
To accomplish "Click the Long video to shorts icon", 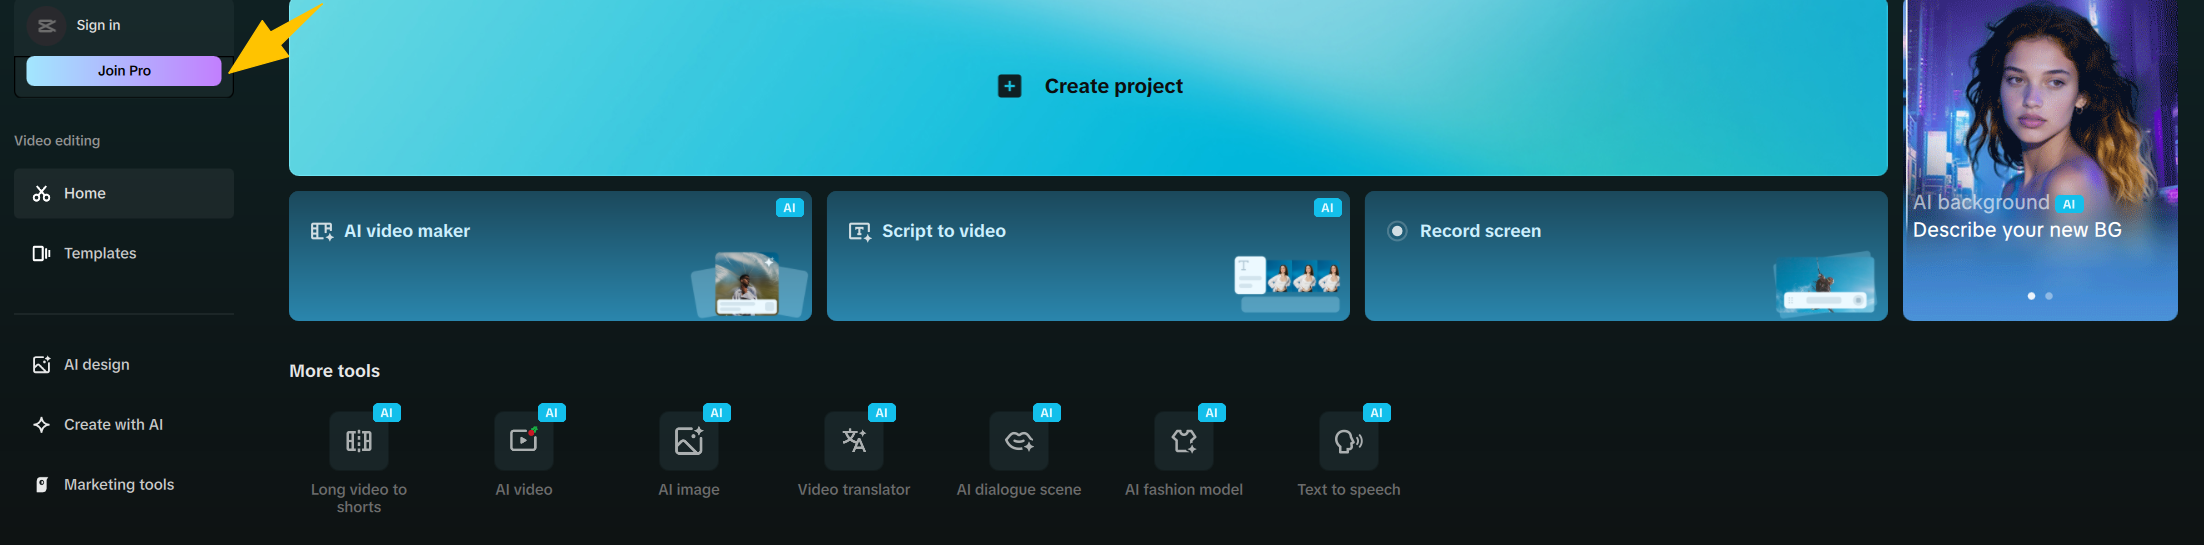I will (x=359, y=441).
